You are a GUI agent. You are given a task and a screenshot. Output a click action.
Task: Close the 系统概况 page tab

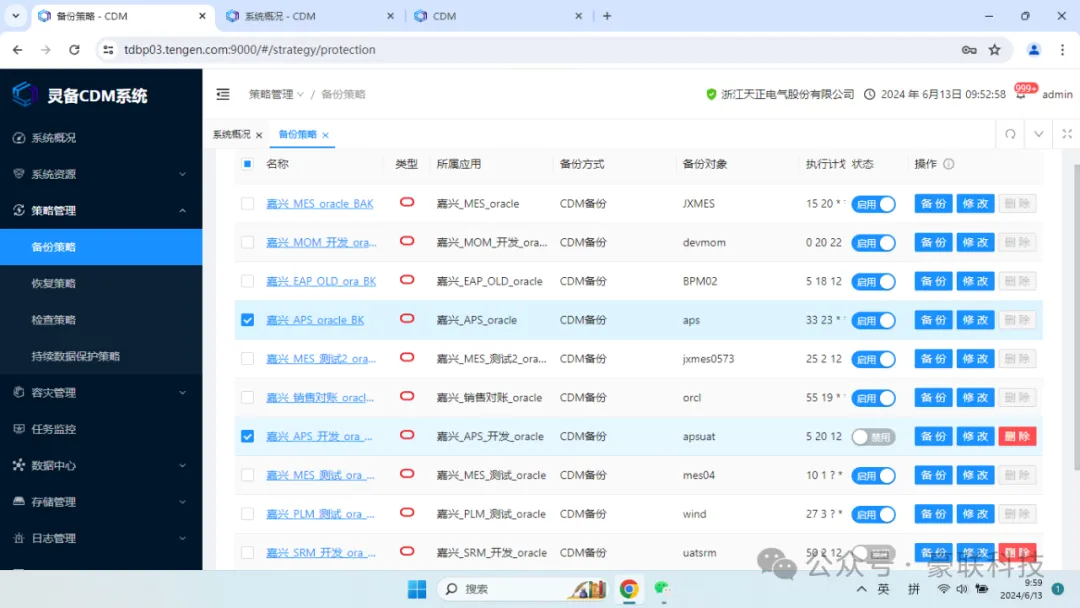[259, 135]
